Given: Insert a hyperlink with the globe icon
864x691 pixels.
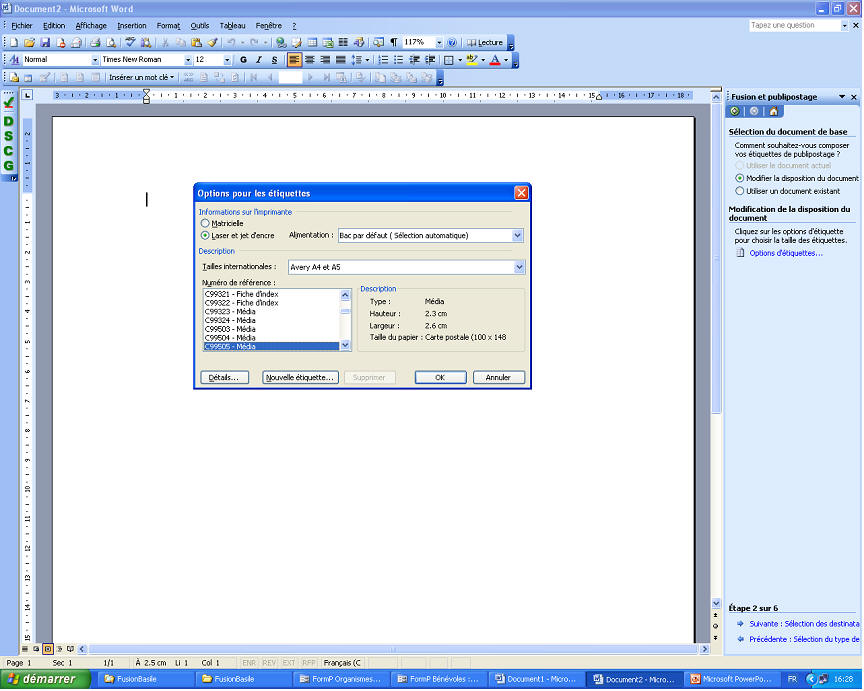Looking at the screenshot, I should point(281,42).
